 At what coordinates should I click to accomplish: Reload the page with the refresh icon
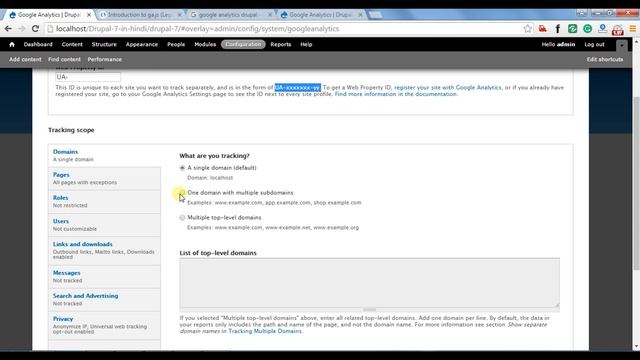tap(35, 29)
